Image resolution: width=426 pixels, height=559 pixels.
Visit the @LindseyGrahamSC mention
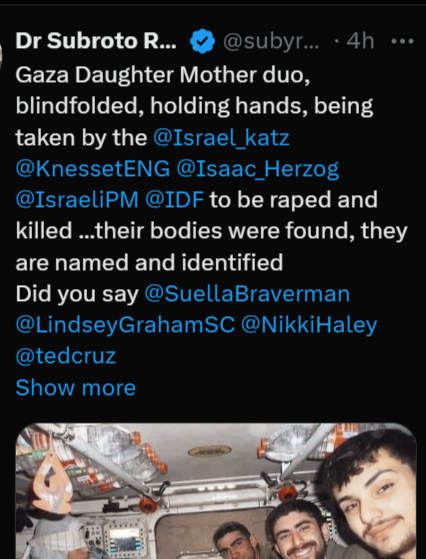(x=125, y=325)
